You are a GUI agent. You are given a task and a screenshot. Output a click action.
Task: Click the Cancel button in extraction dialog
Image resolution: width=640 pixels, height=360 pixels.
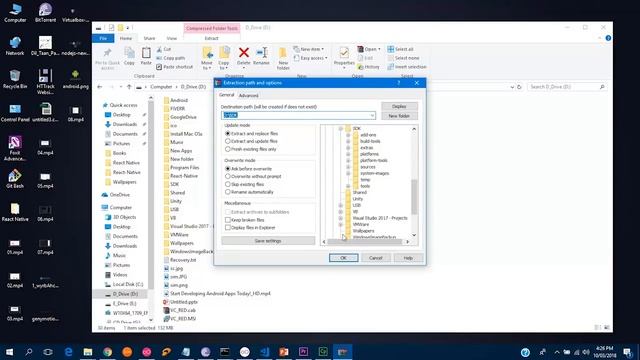click(x=376, y=258)
